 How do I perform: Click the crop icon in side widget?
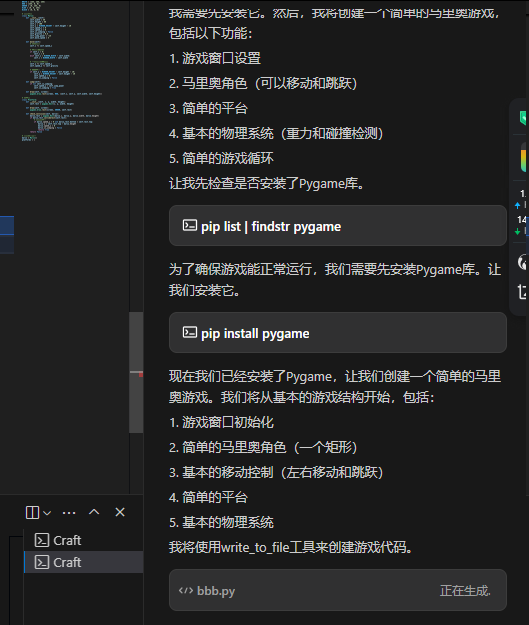(x=523, y=292)
